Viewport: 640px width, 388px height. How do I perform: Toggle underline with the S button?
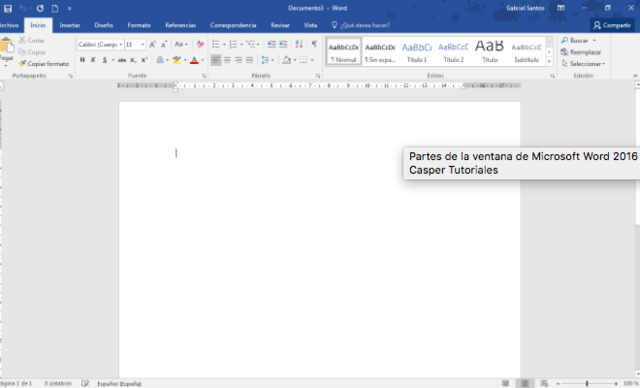pyautogui.click(x=105, y=60)
